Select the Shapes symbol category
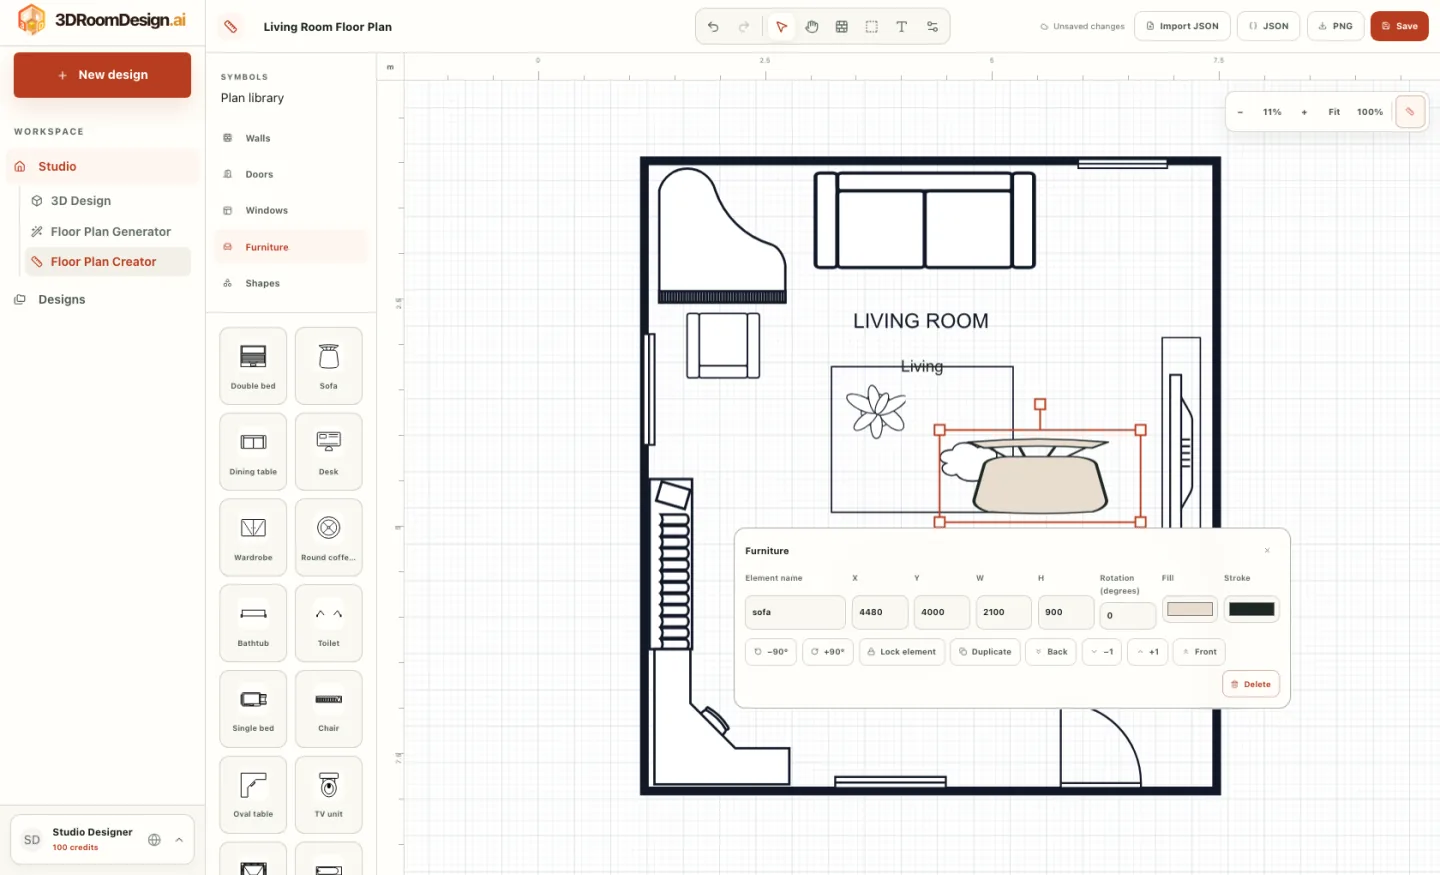Viewport: 1440px width, 875px height. [290, 283]
